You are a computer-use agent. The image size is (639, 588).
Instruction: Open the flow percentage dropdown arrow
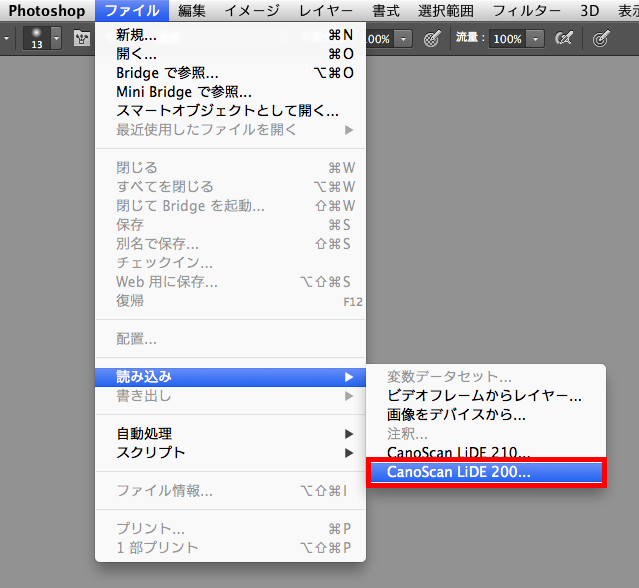536,39
